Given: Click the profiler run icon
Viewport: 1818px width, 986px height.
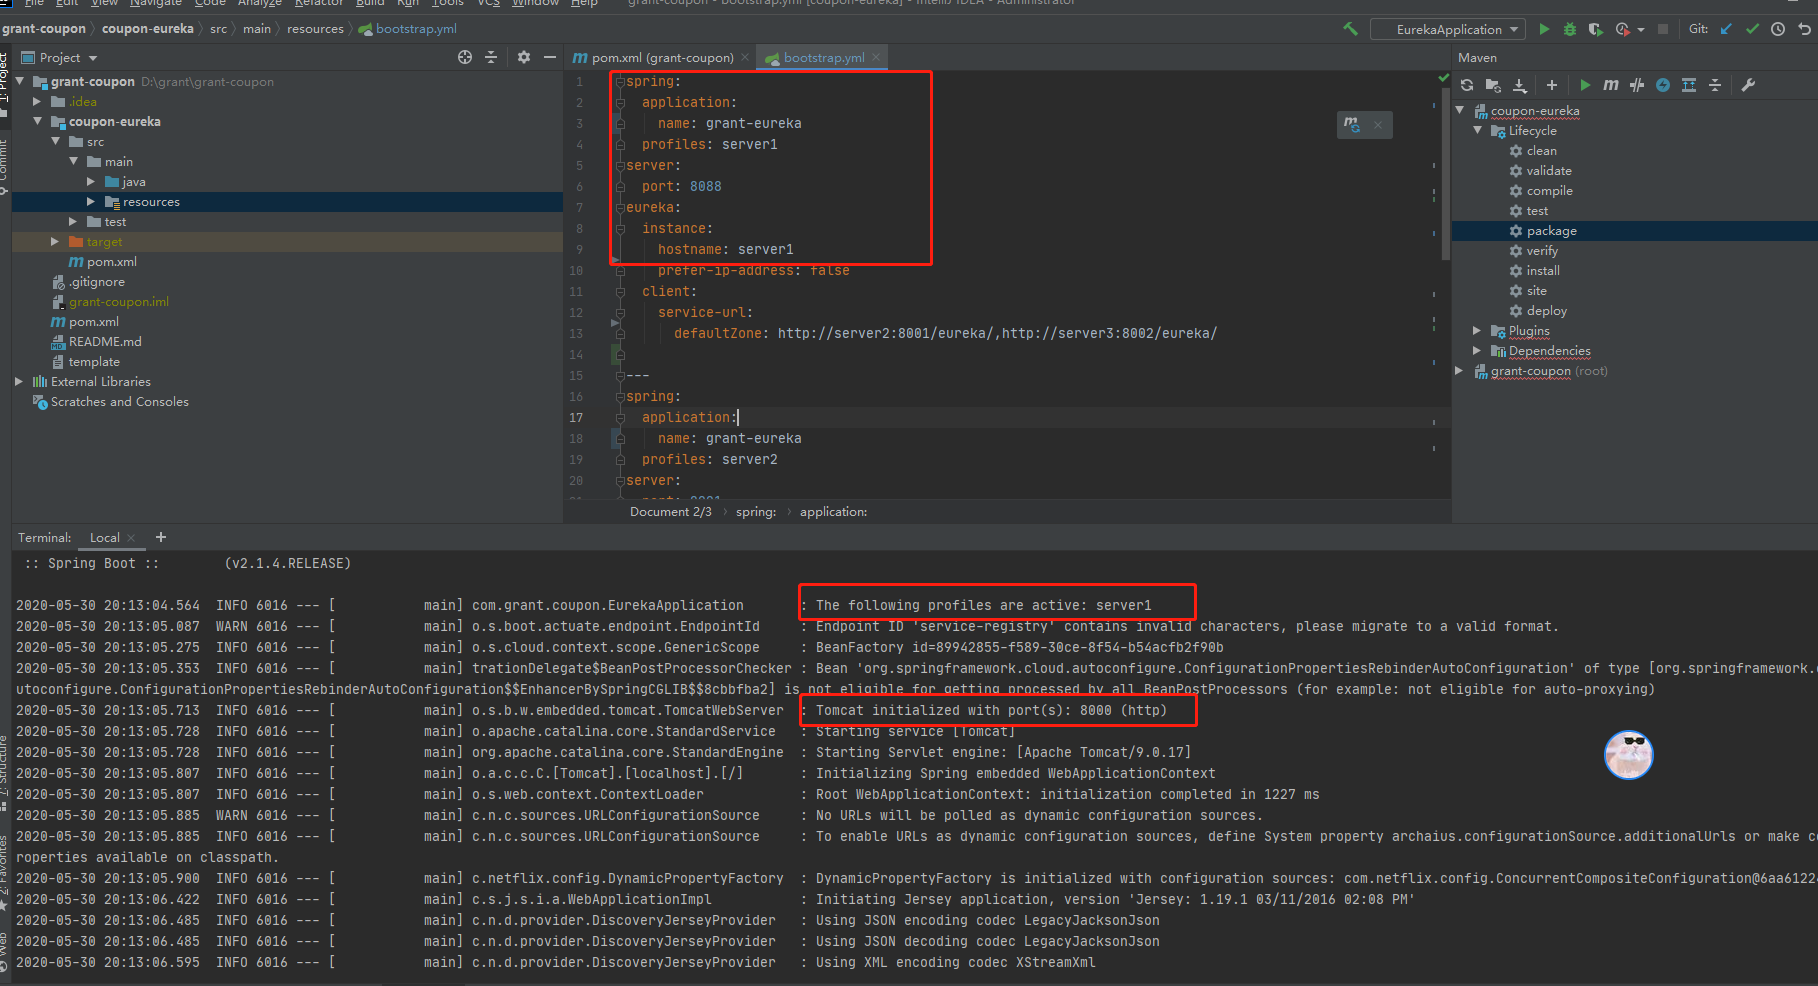Looking at the screenshot, I should tap(1623, 29).
